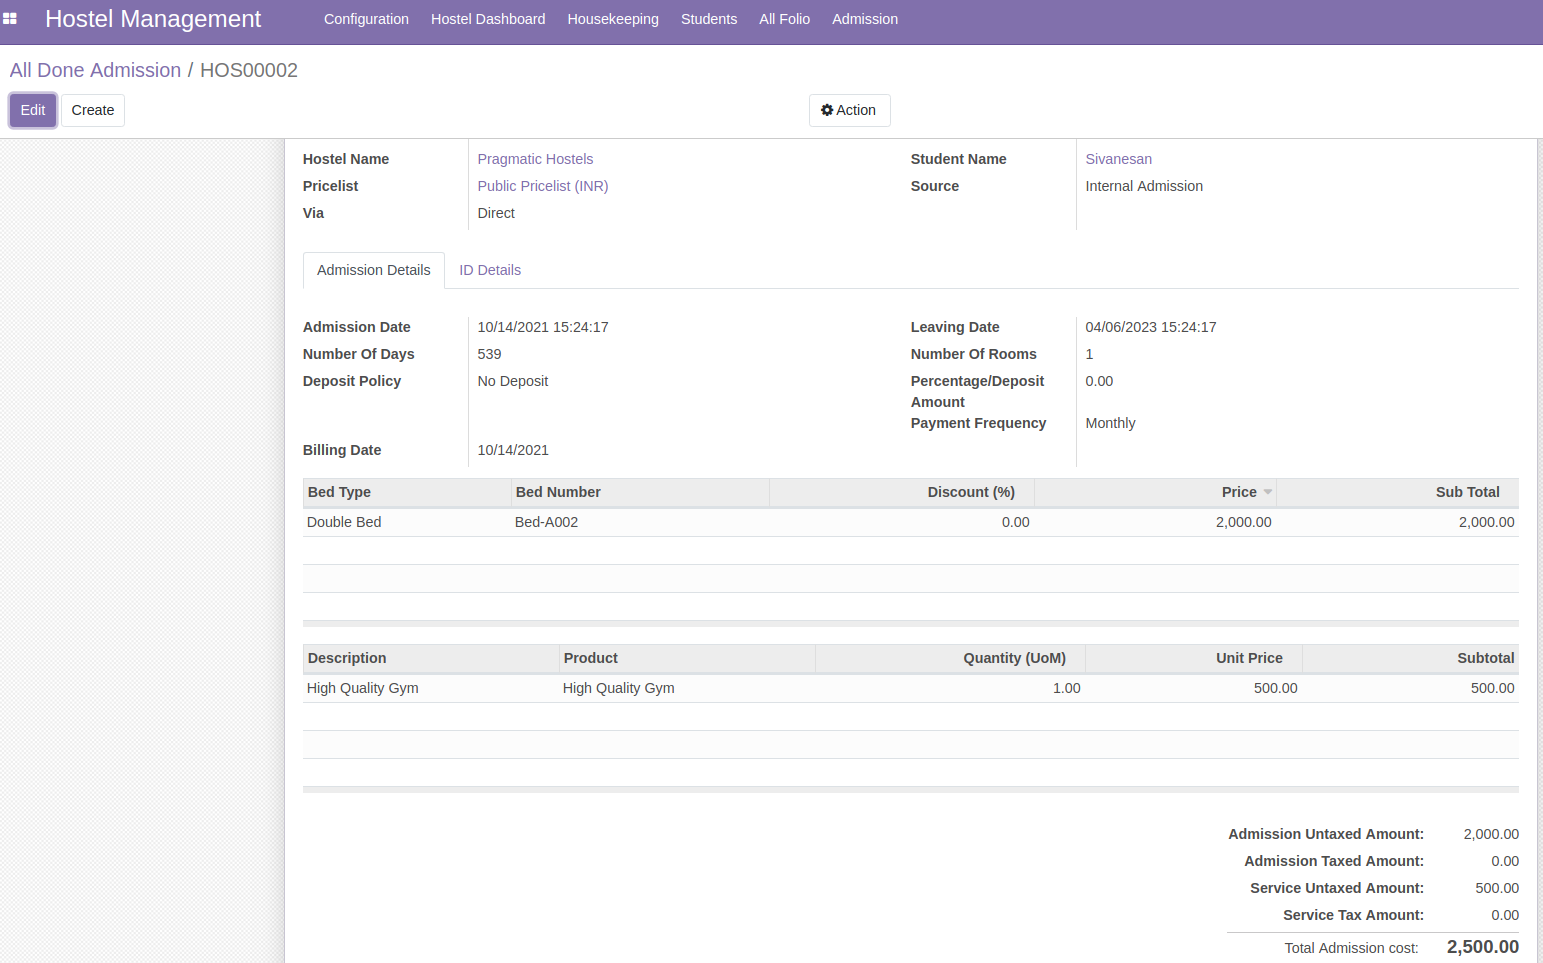This screenshot has height=963, width=1543.
Task: Open the apps grid menu icon
Action: [10, 19]
